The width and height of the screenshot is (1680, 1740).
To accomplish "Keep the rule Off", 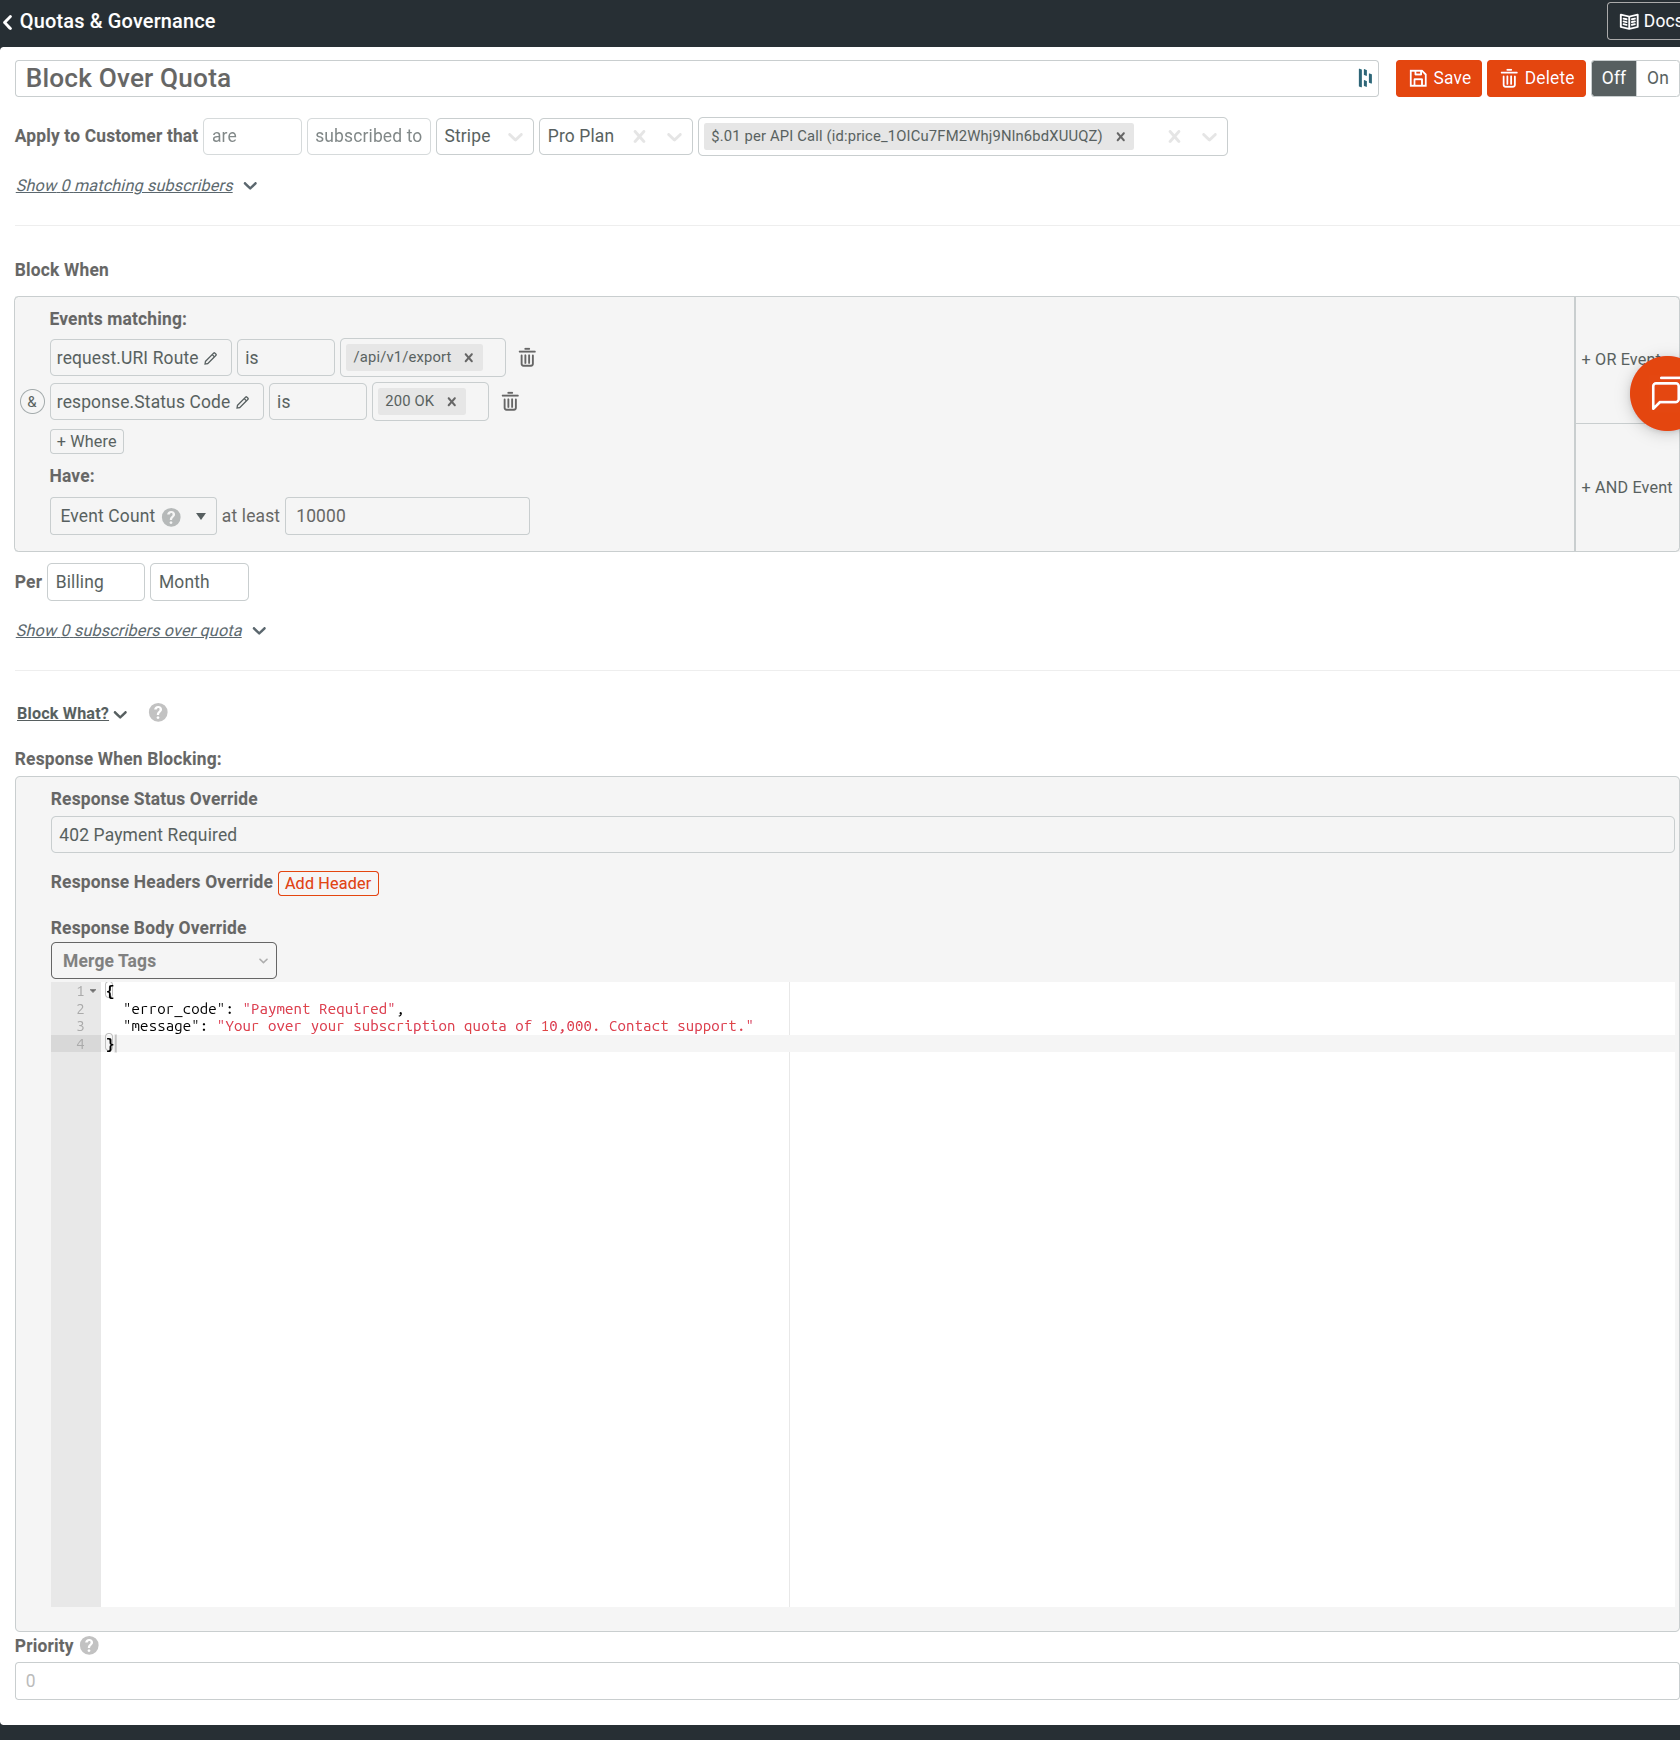I will click(1613, 78).
